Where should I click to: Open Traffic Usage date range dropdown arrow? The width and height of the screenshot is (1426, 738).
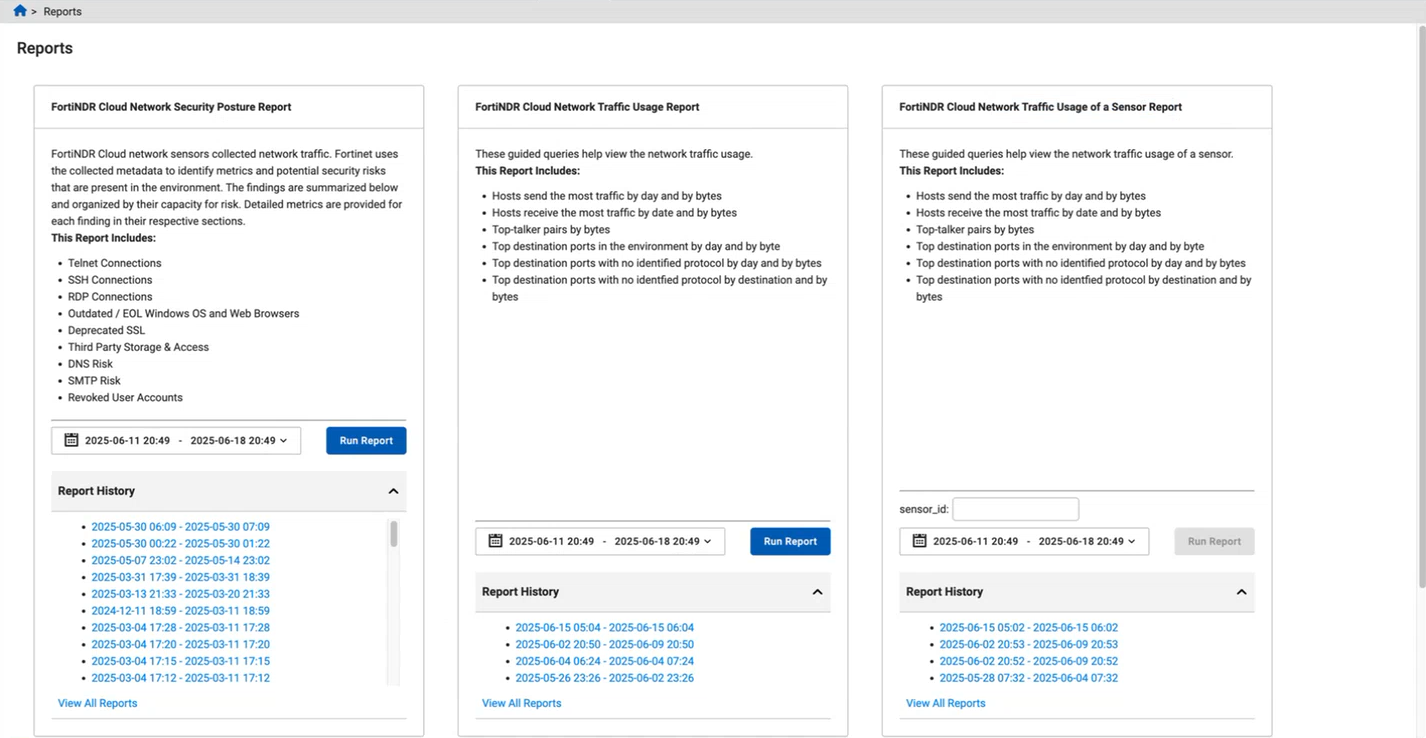pos(707,541)
